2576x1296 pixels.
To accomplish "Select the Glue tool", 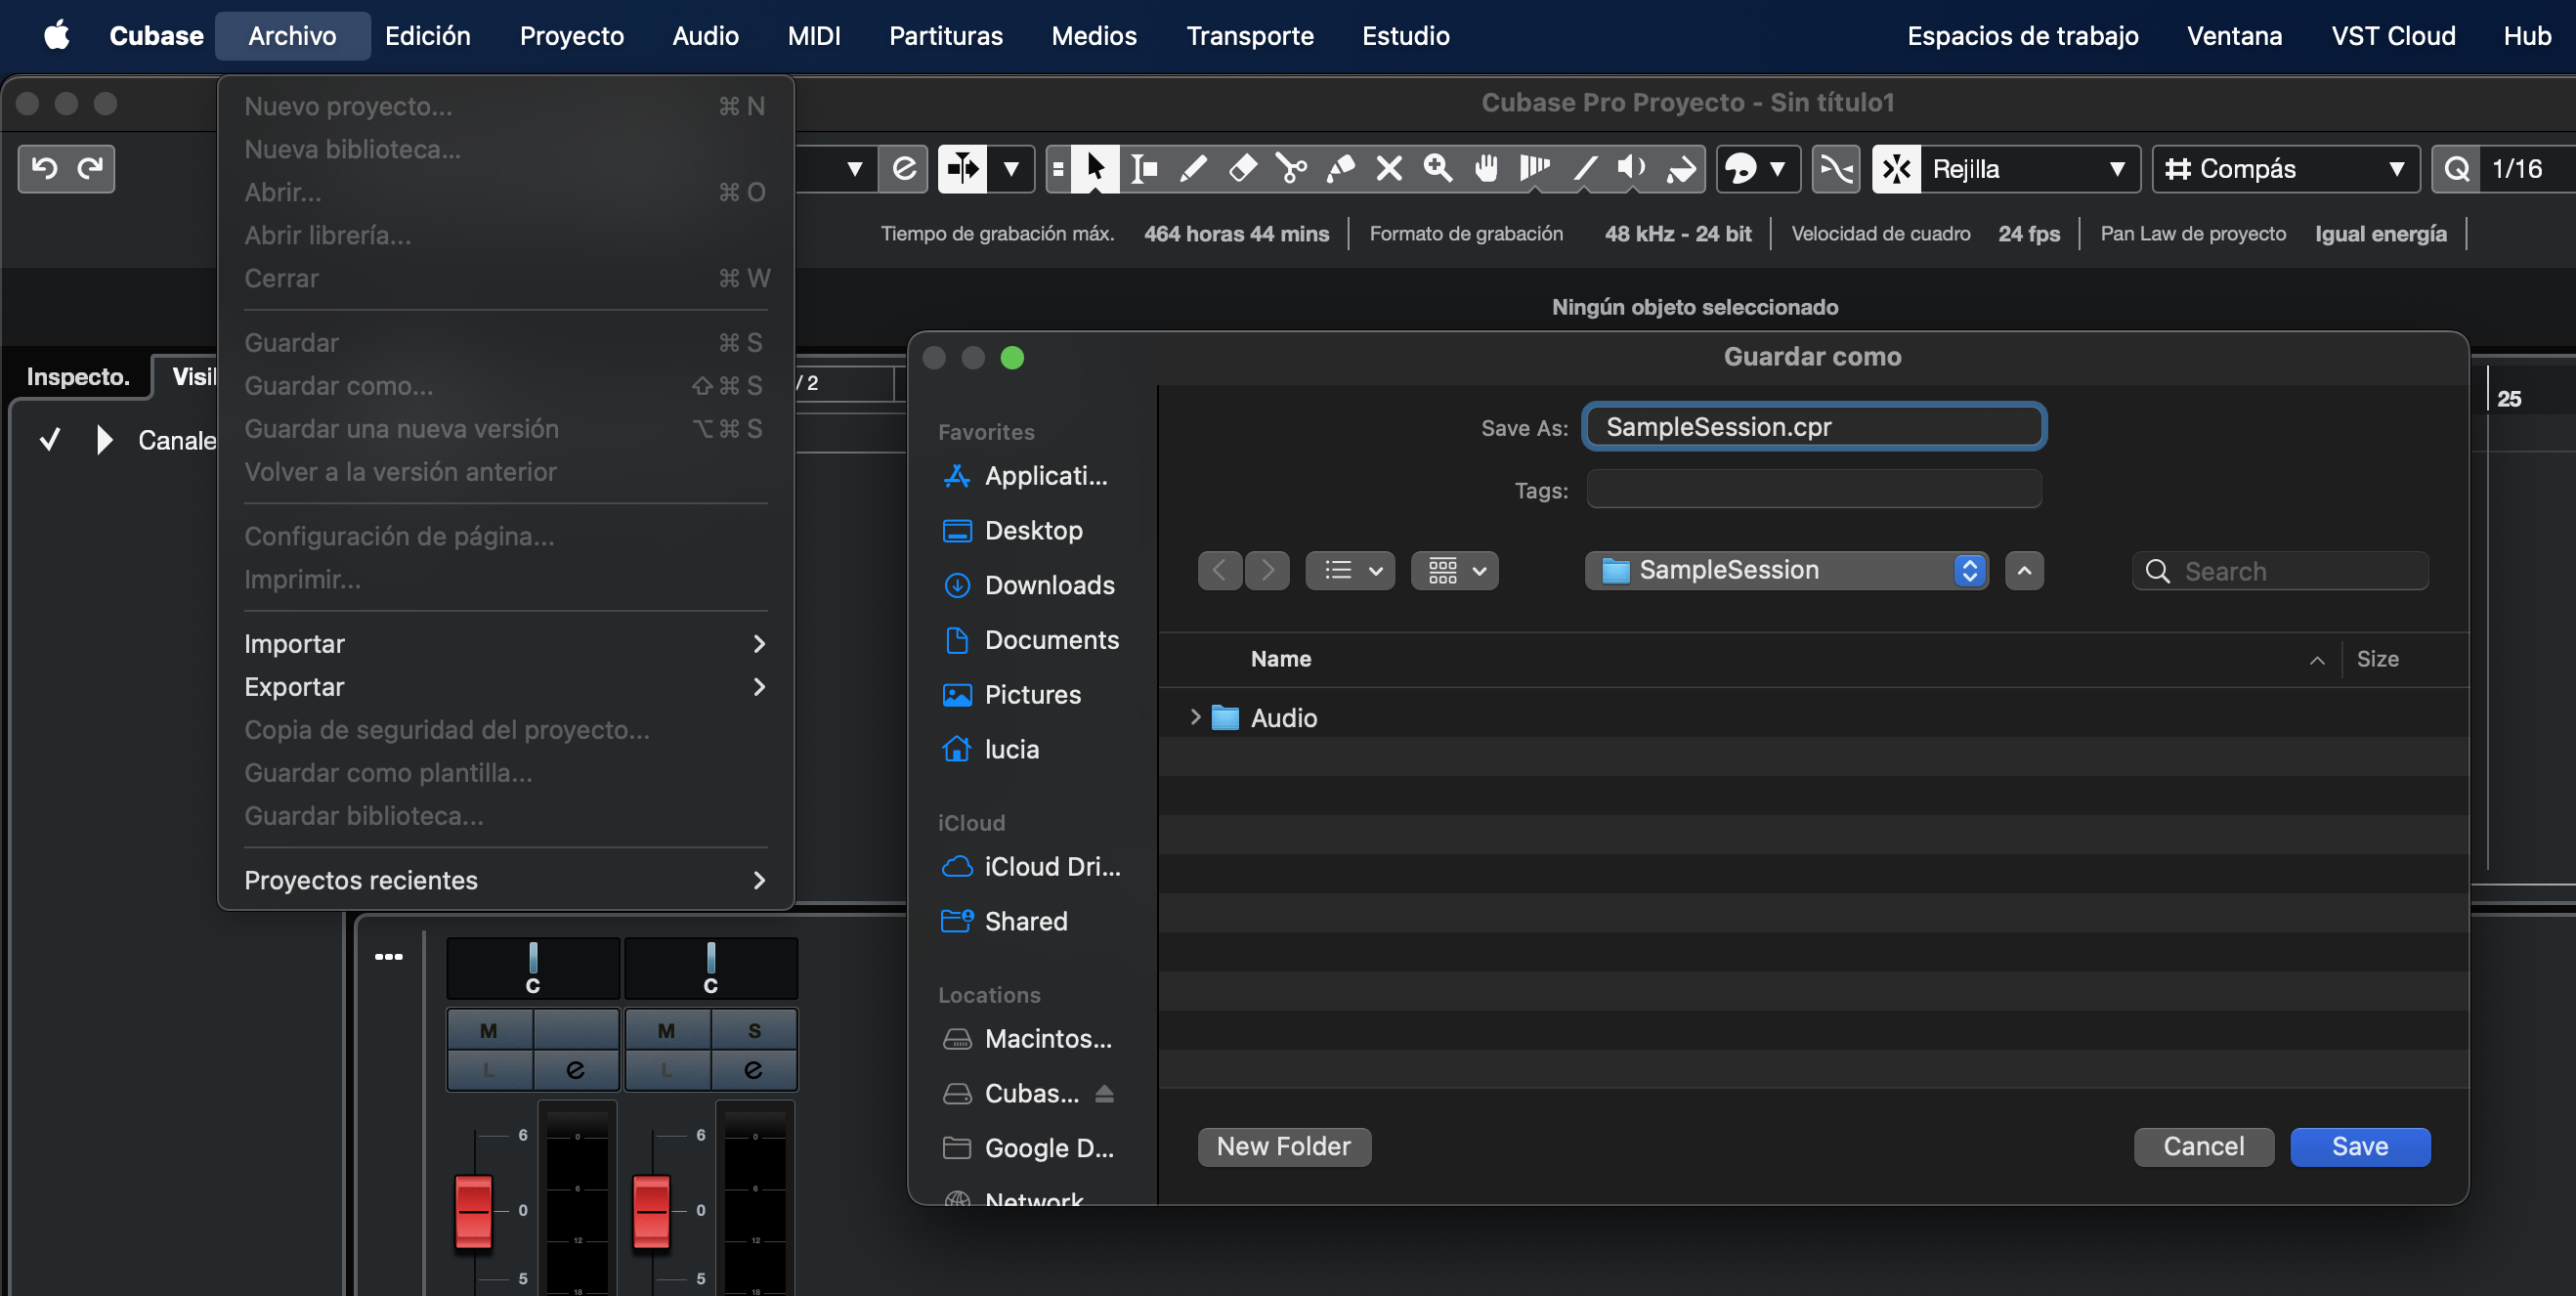I will pos(1340,168).
